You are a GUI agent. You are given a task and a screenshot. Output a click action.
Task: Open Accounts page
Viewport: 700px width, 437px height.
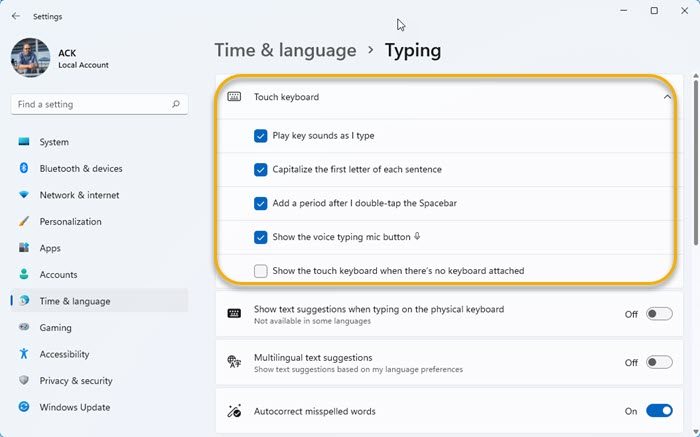click(99, 274)
